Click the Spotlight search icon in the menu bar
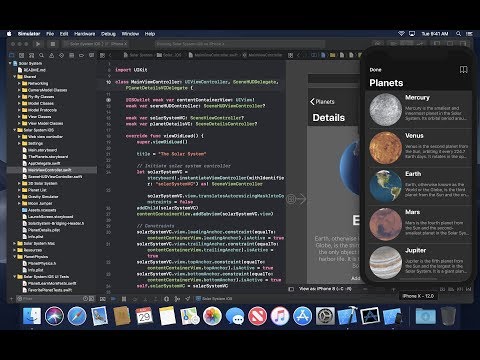This screenshot has height=360, width=480. tap(459, 34)
